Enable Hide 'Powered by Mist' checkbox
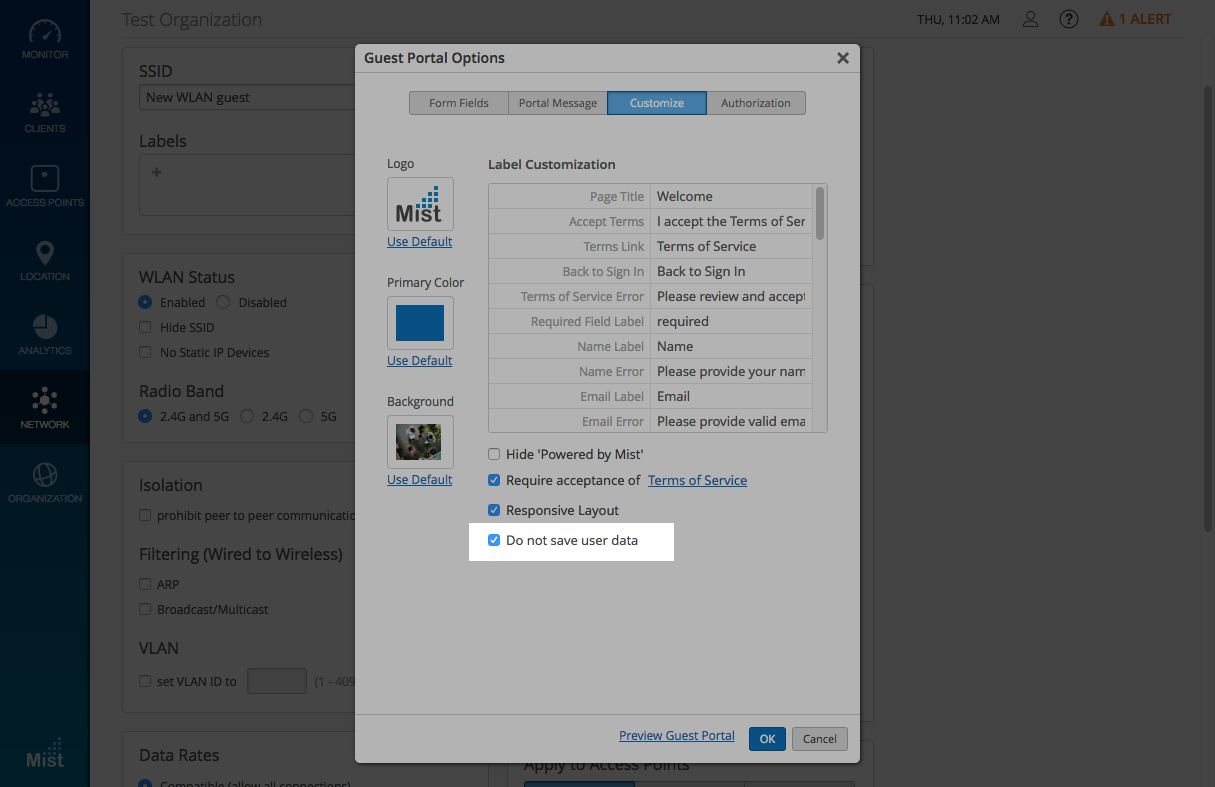Screen dimensions: 1215x787 (x=494, y=454)
